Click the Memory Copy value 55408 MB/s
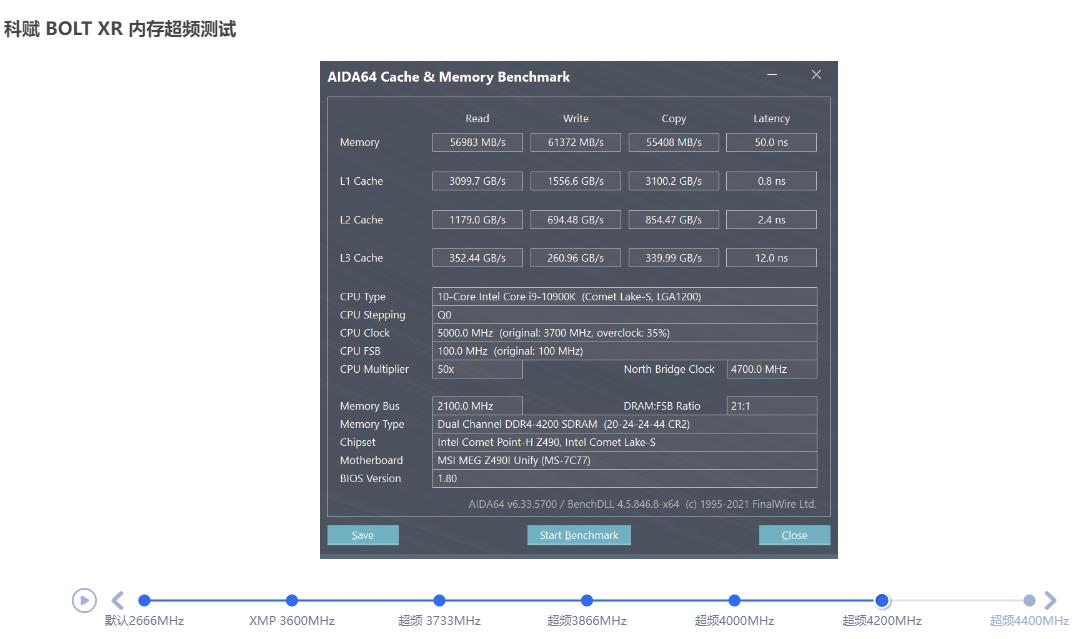The width and height of the screenshot is (1092, 639). tap(673, 142)
